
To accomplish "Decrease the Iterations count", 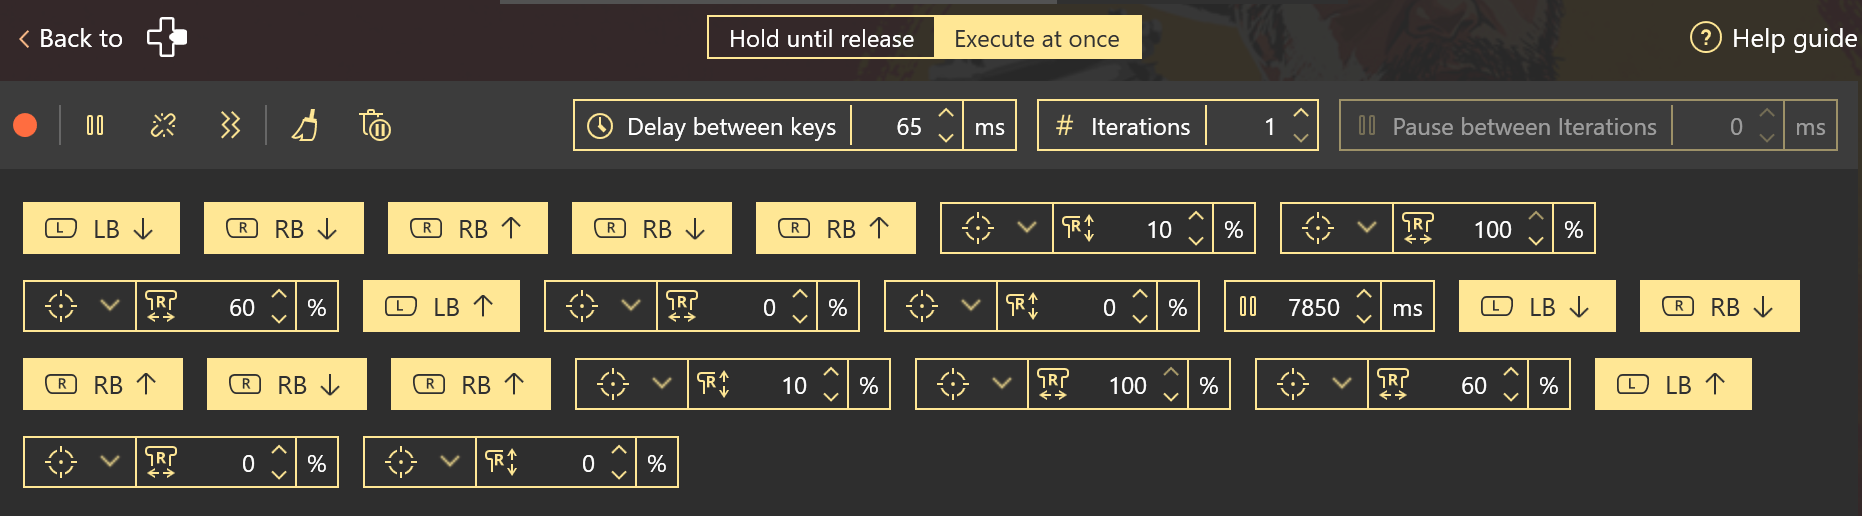I will click(x=1301, y=138).
